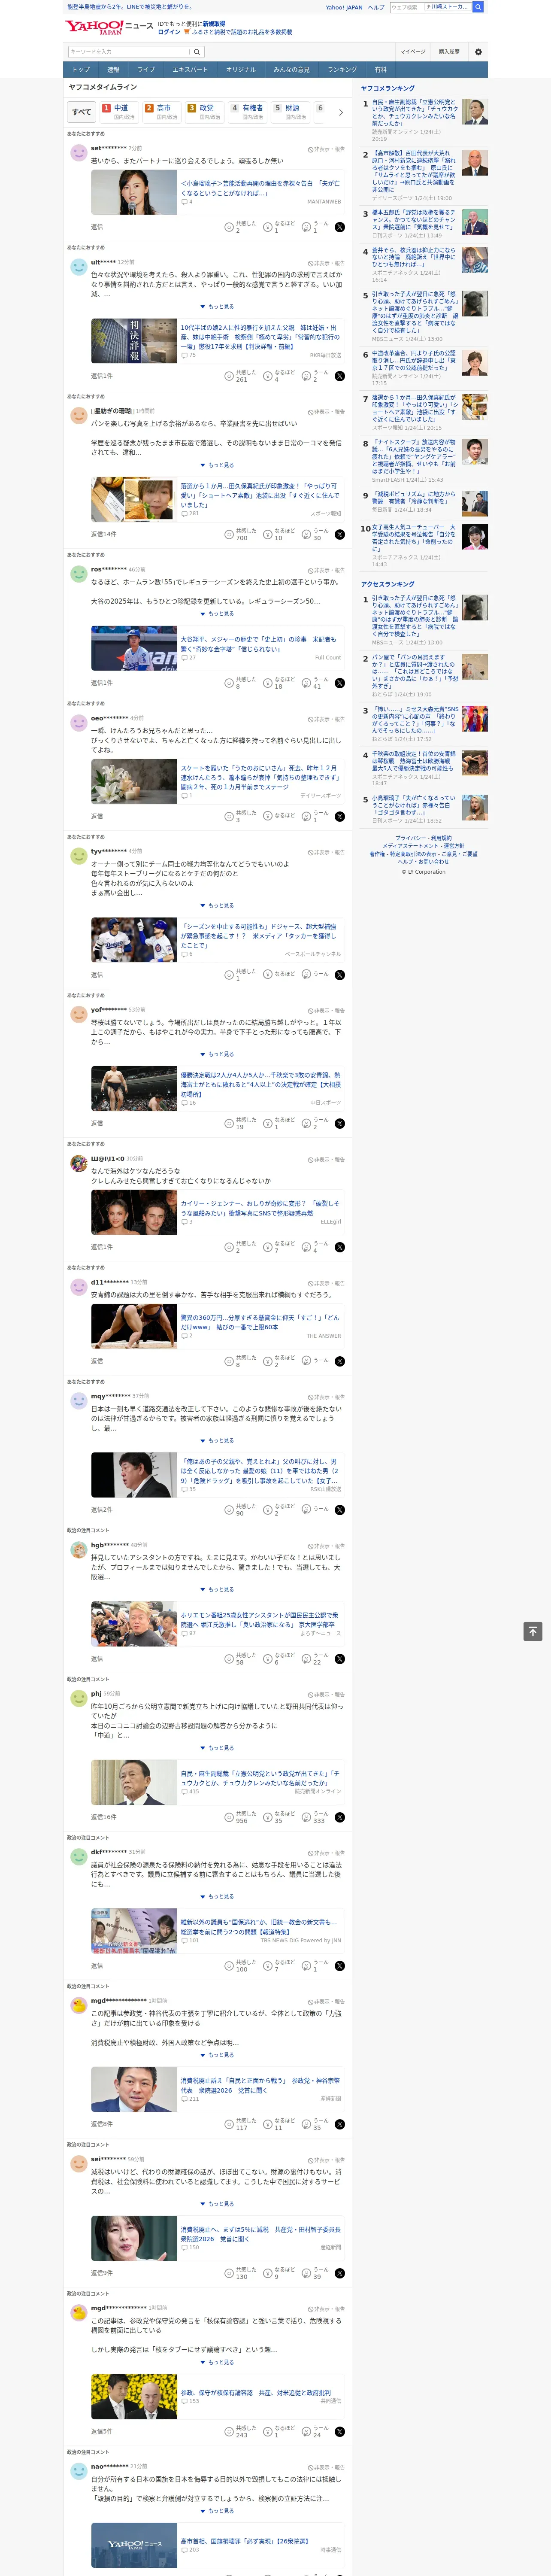Select the すべて timeline tab

(x=82, y=112)
